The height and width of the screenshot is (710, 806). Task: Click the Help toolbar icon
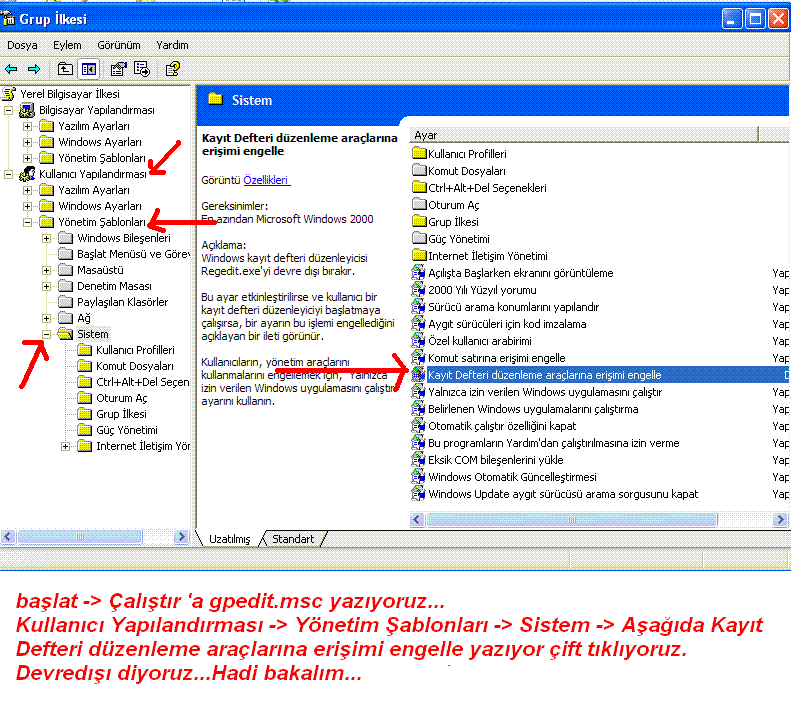(x=173, y=69)
